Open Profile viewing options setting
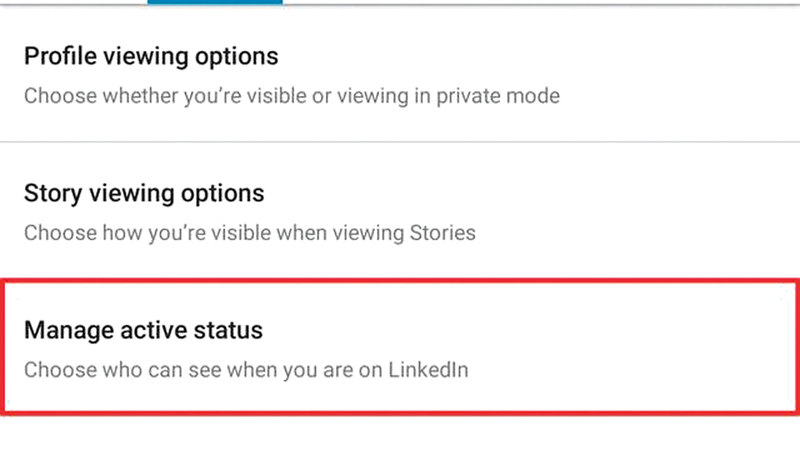This screenshot has height=450, width=800. (400, 75)
